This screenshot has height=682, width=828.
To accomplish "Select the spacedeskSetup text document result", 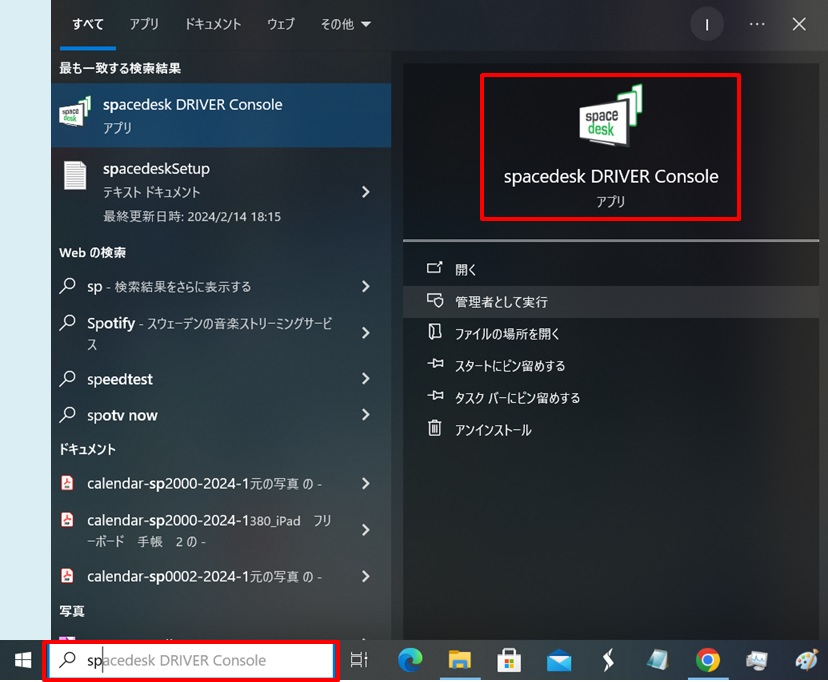I will [x=221, y=192].
